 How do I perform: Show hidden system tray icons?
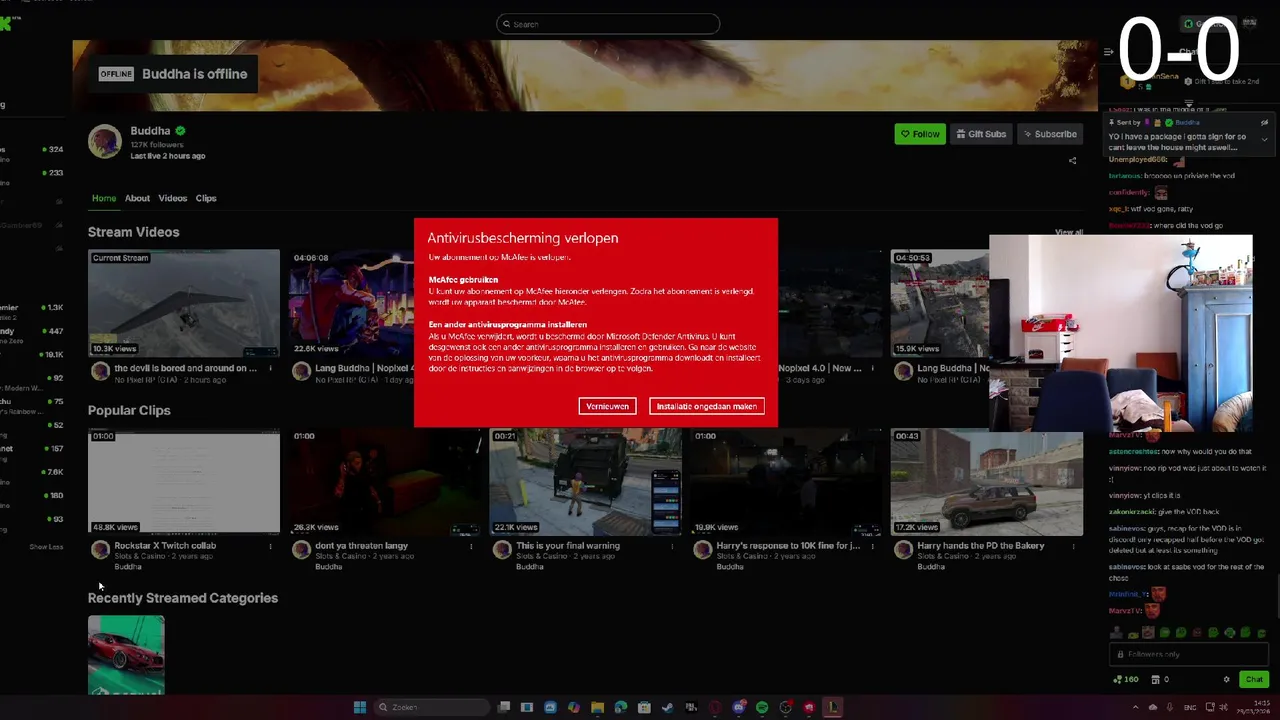coord(1135,707)
